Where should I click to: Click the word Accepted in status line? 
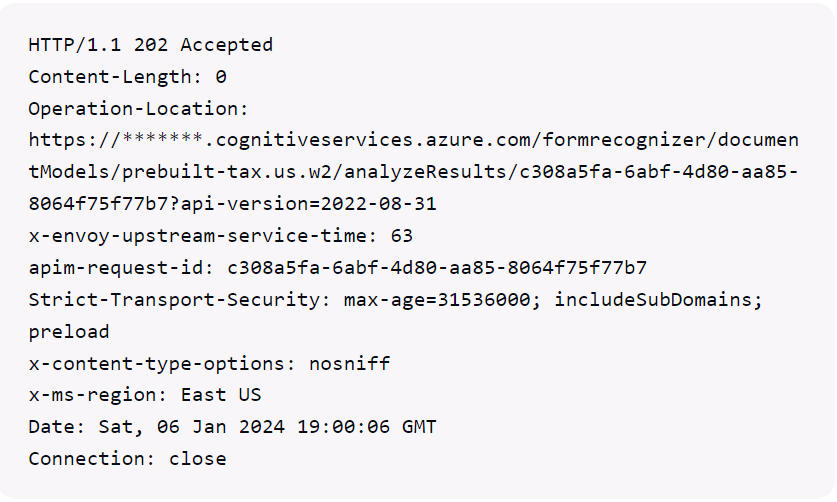pos(226,45)
